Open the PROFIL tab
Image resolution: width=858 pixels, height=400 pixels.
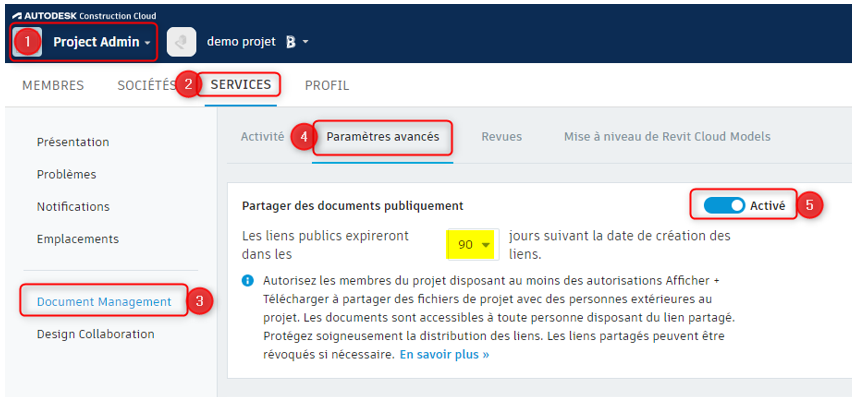click(x=327, y=86)
